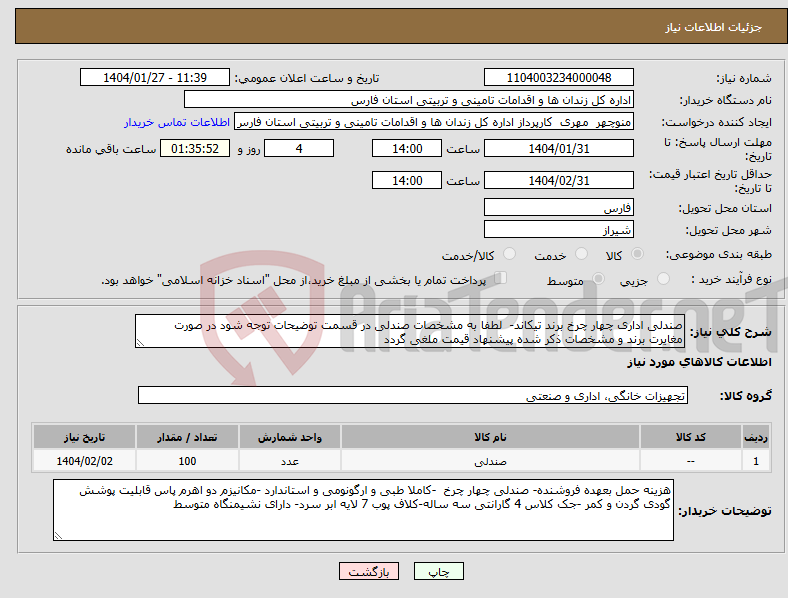Select the متوسط purchase type radio
788x598 pixels.
click(x=598, y=279)
